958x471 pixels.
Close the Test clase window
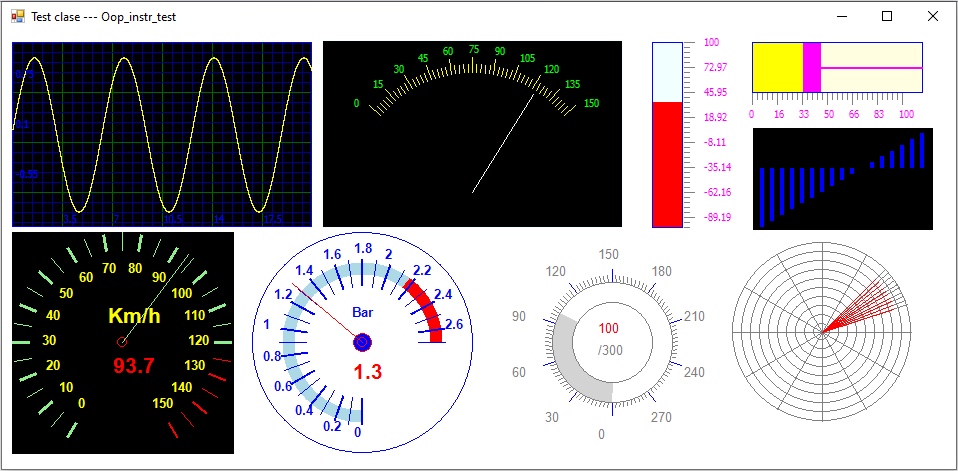click(933, 16)
